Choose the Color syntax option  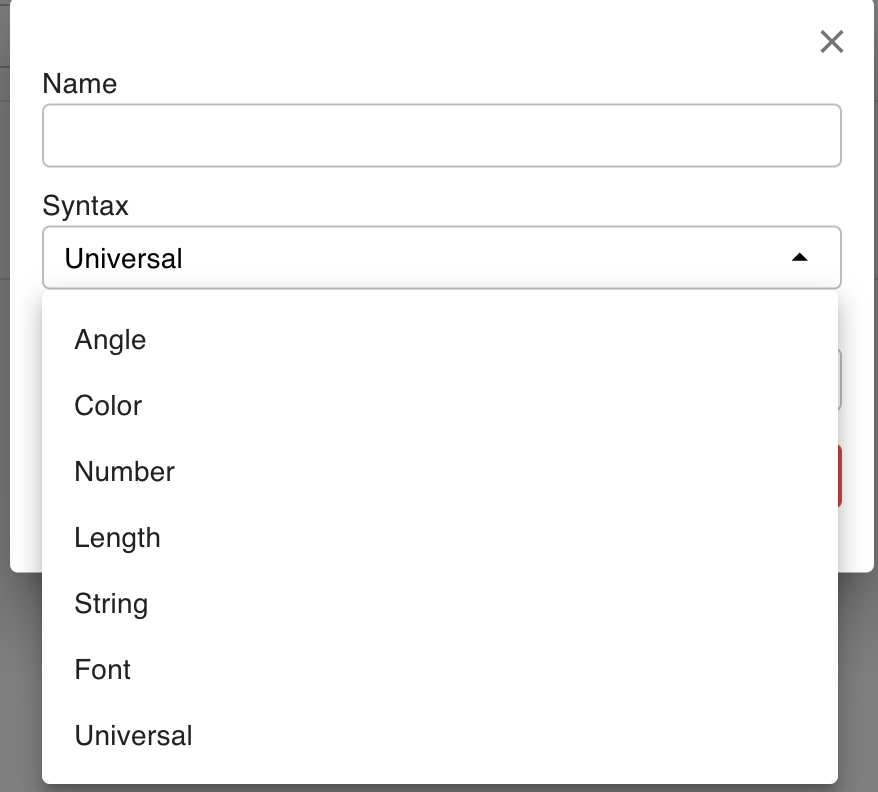point(108,406)
